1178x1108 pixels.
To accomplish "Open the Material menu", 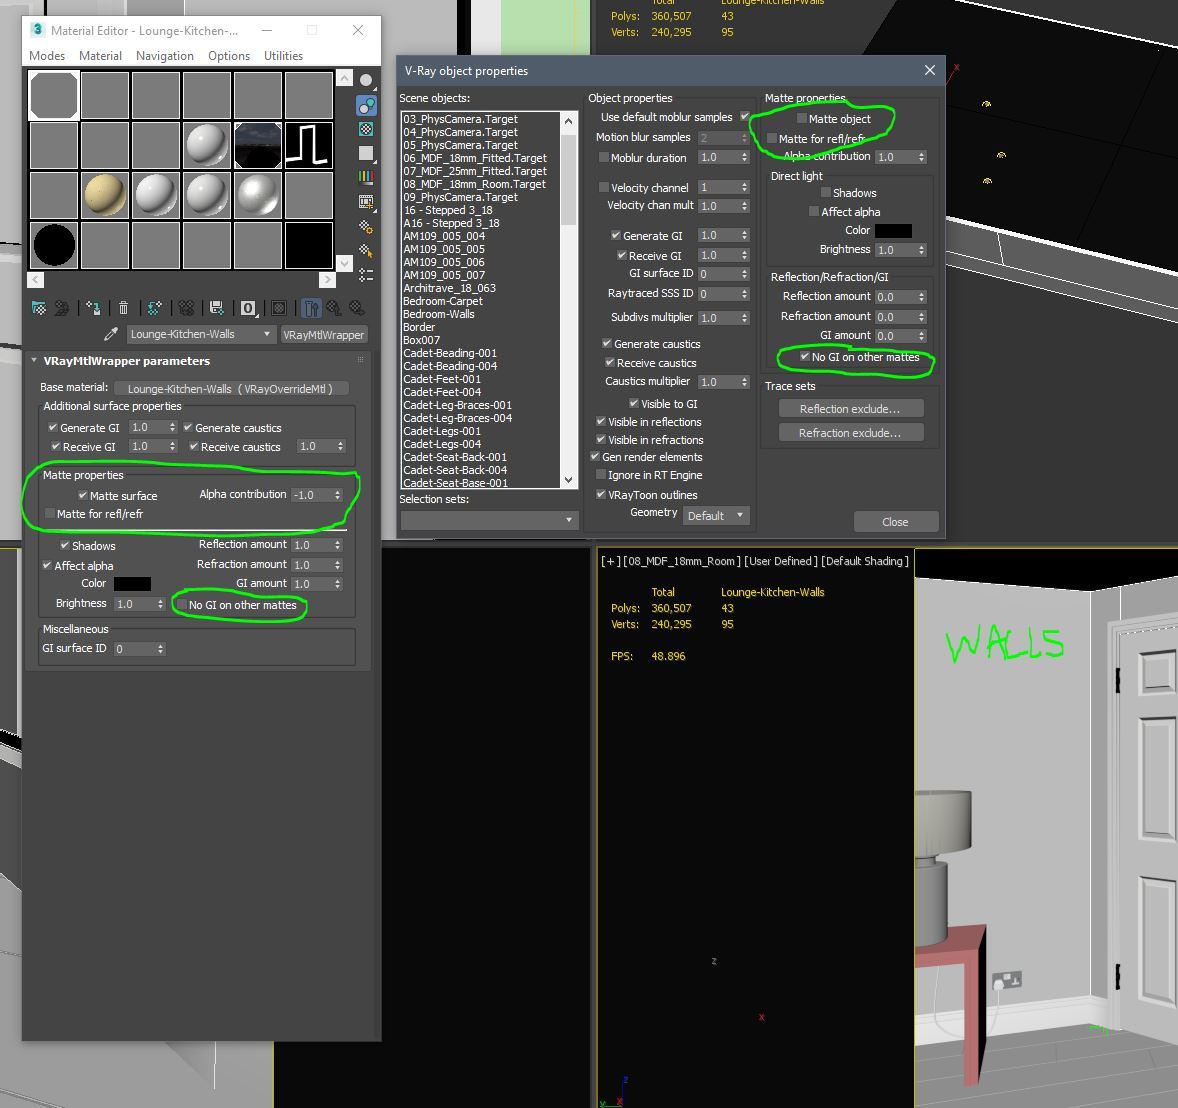I will tap(101, 56).
